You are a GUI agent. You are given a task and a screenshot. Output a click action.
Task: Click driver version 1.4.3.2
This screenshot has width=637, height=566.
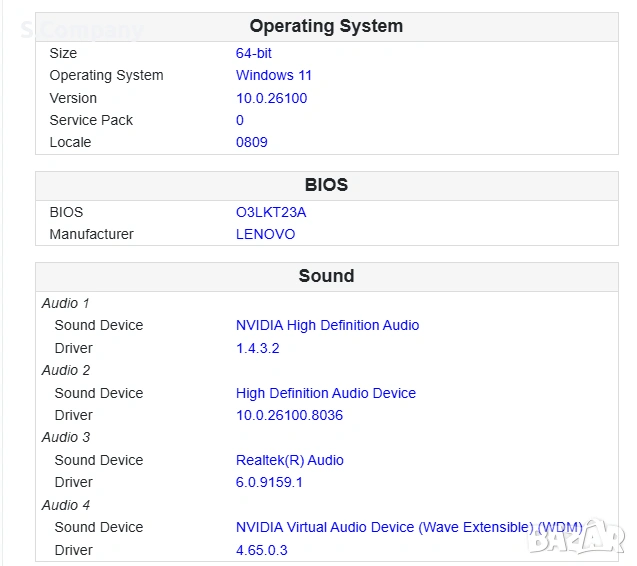tap(257, 348)
